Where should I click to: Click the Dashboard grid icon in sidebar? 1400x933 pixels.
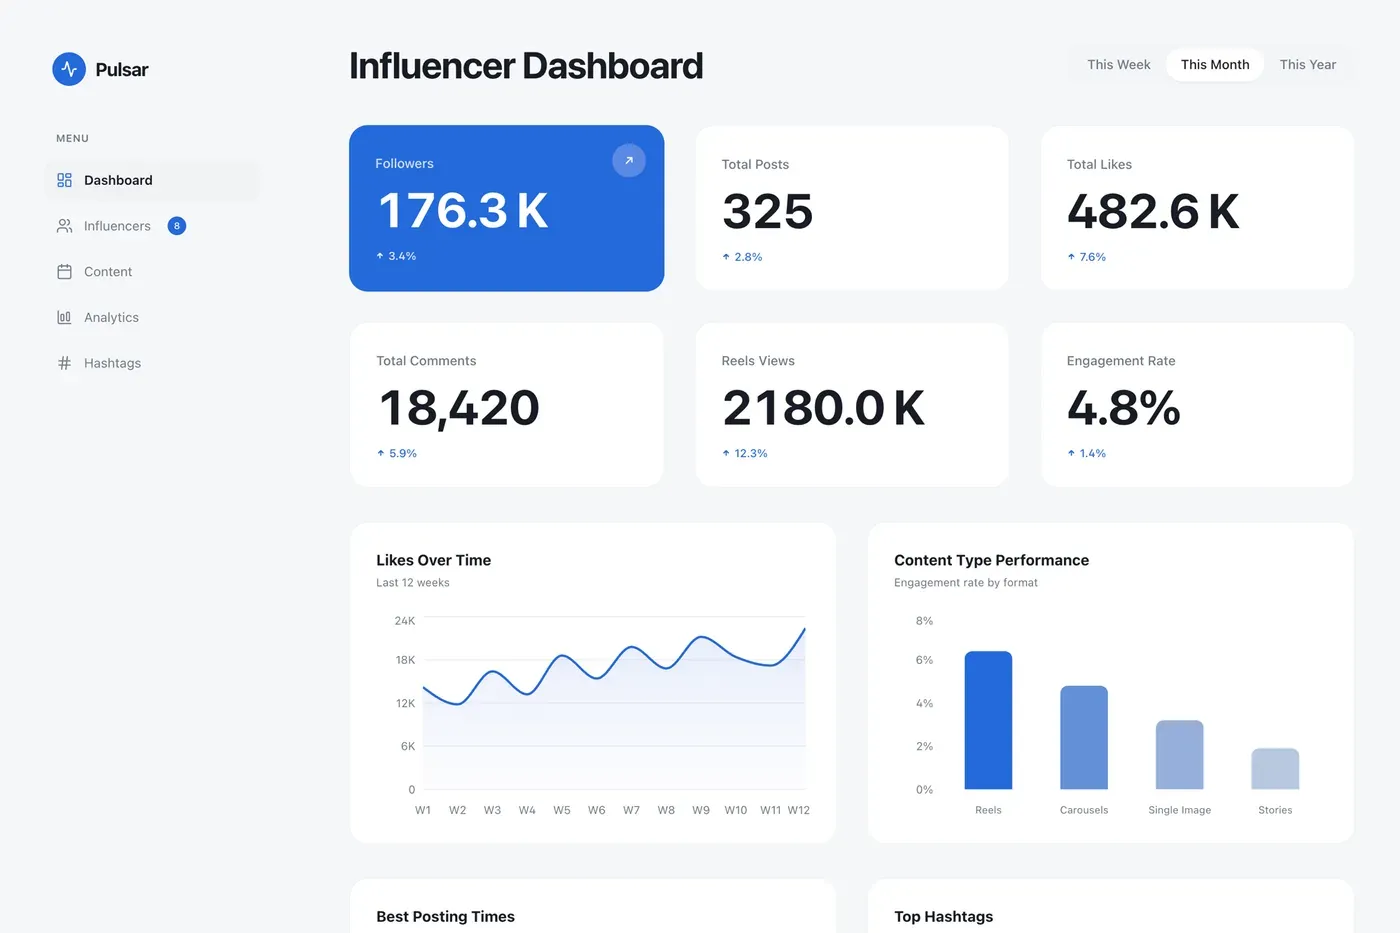pos(64,180)
